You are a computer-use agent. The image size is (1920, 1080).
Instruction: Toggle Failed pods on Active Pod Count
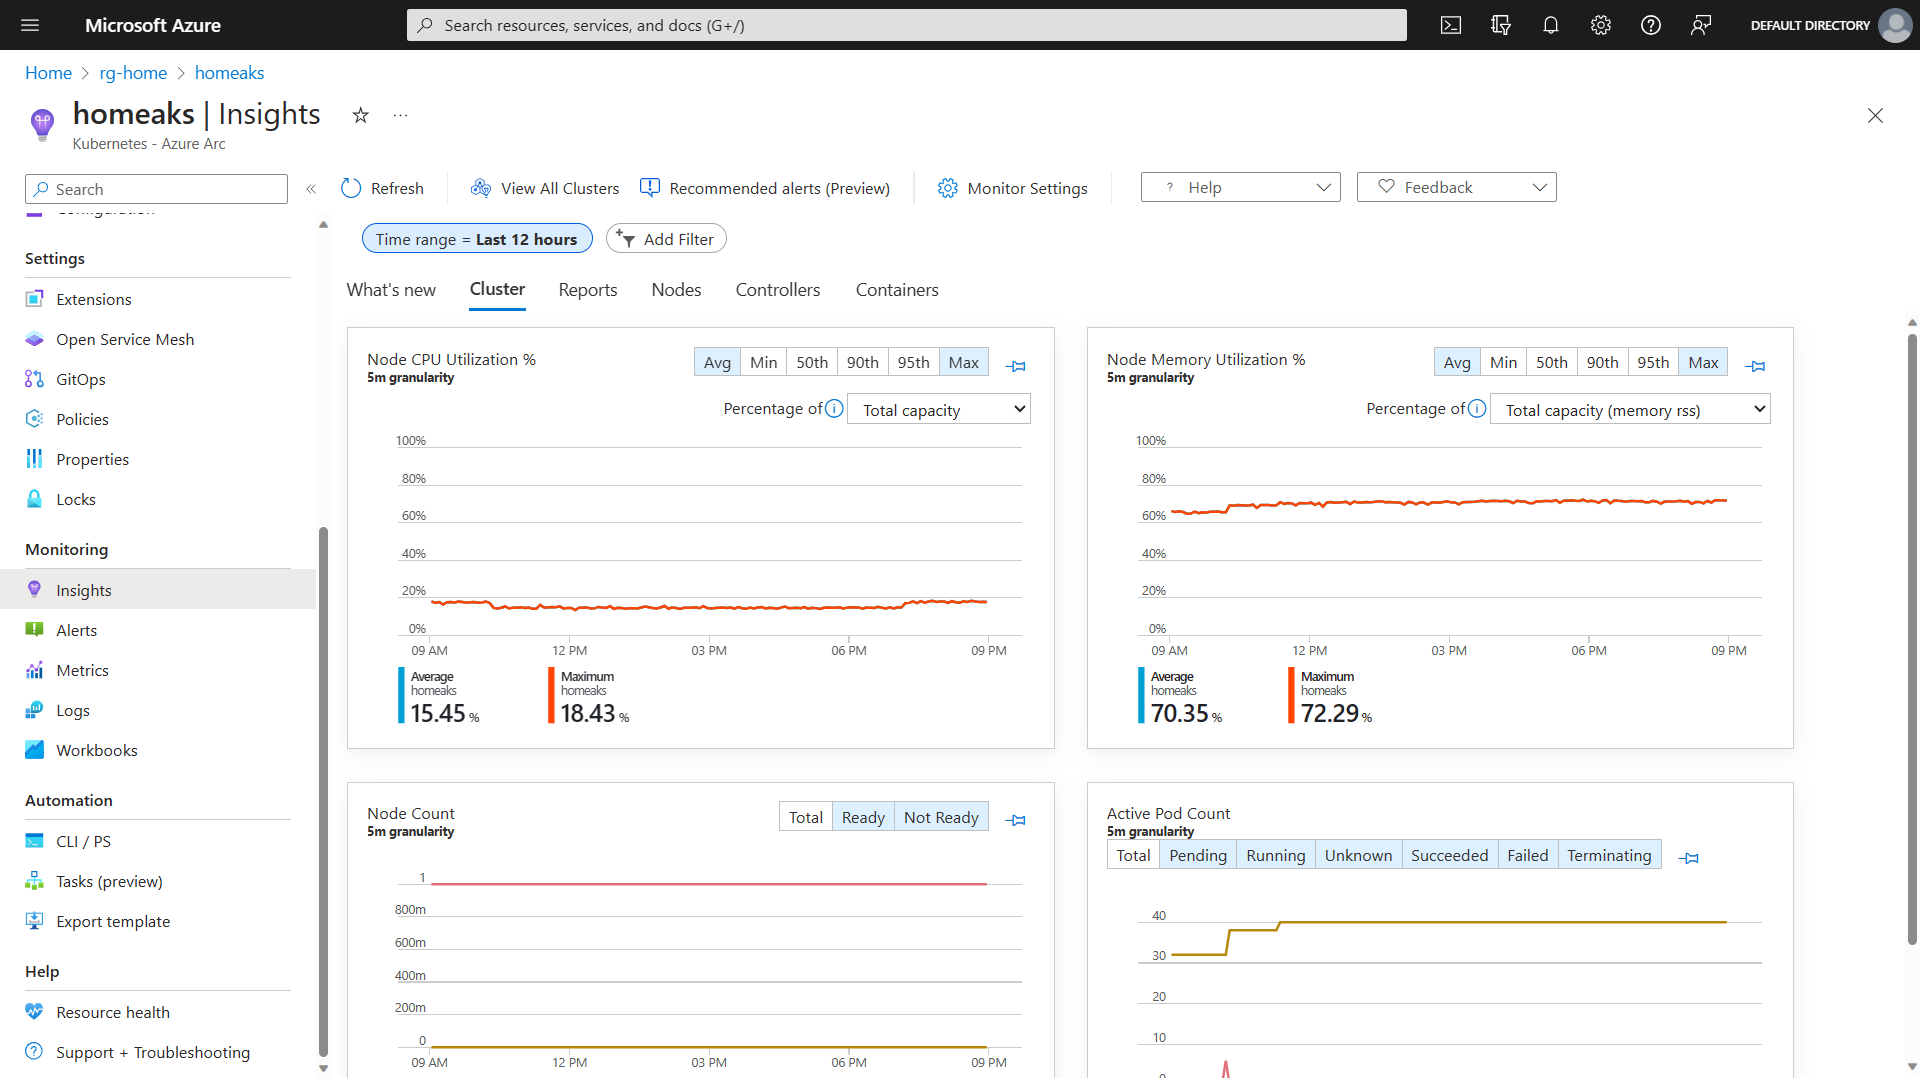coord(1527,855)
